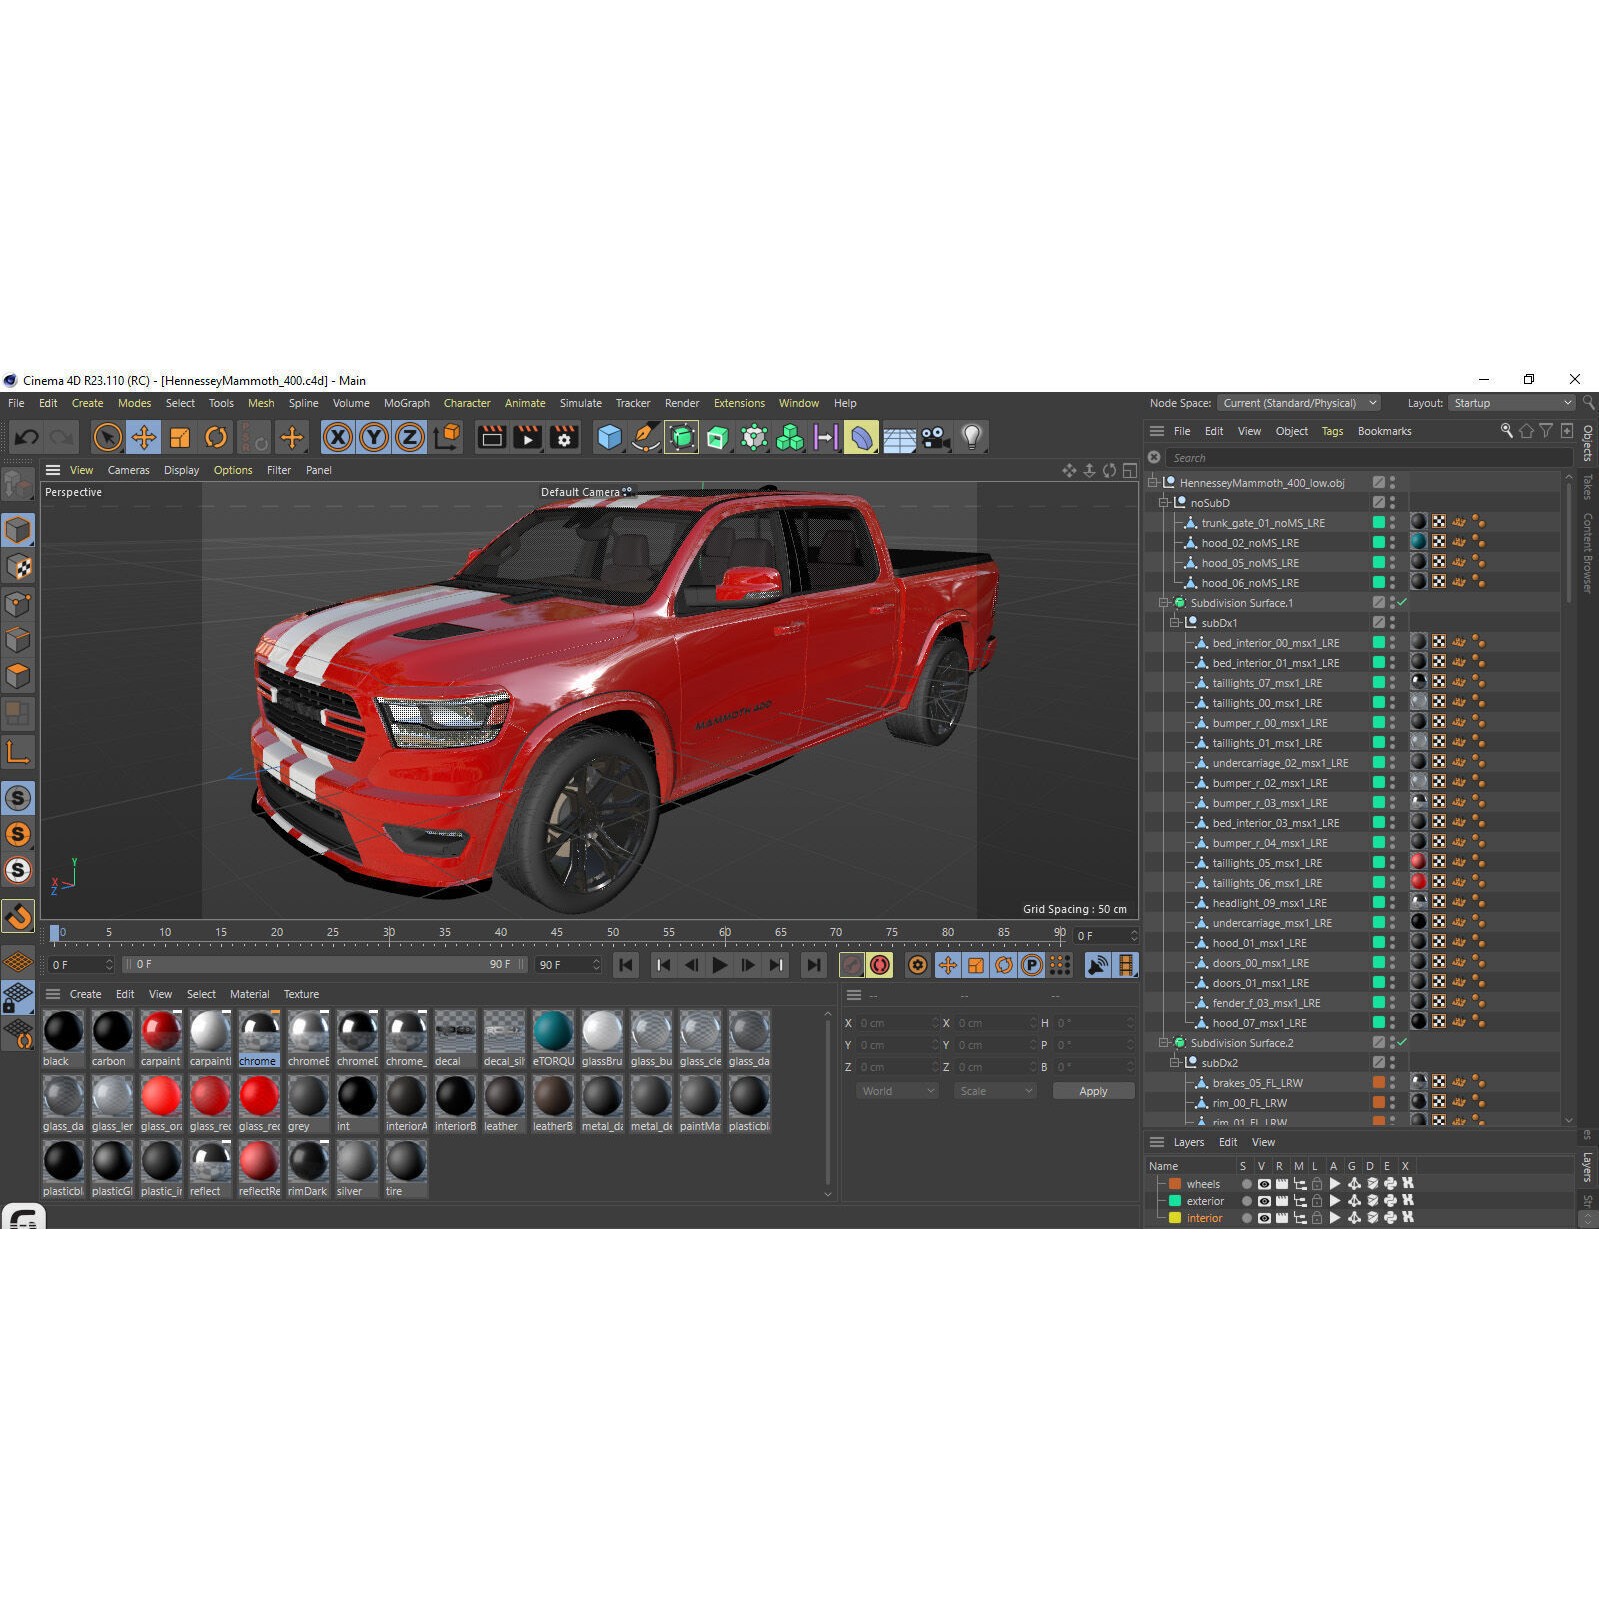Select hood_01_msx1_LRE object
1599x1599 pixels.
tap(1259, 943)
